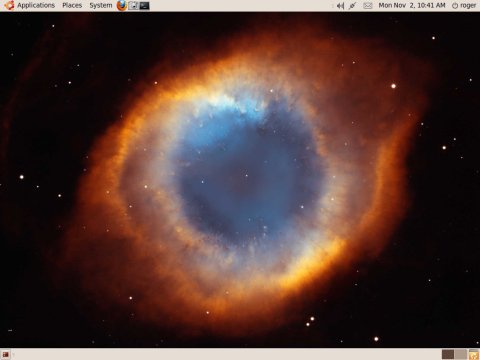Image resolution: width=480 pixels, height=360 pixels.
Task: Open the help launcher beside Firefox
Action: point(133,5)
